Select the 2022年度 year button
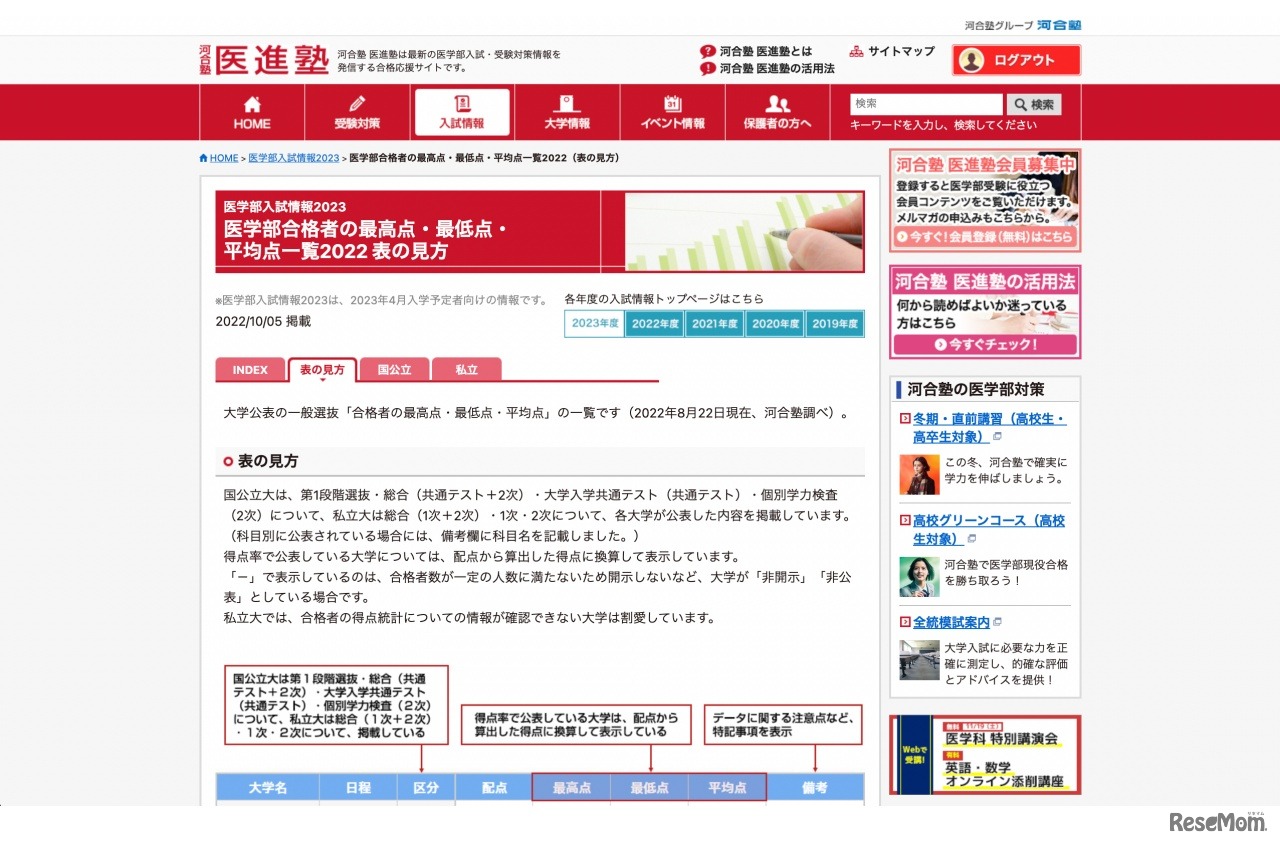 point(655,323)
